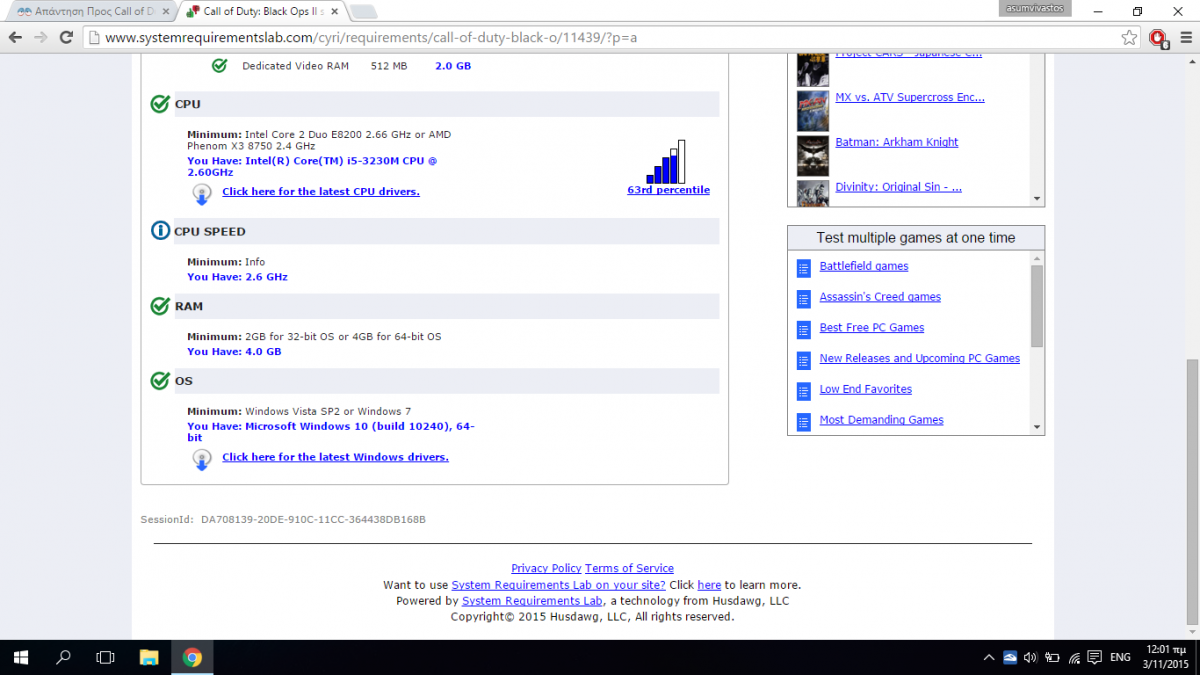Click the download icon beside Windows drivers link
The image size is (1200, 675).
[201, 459]
